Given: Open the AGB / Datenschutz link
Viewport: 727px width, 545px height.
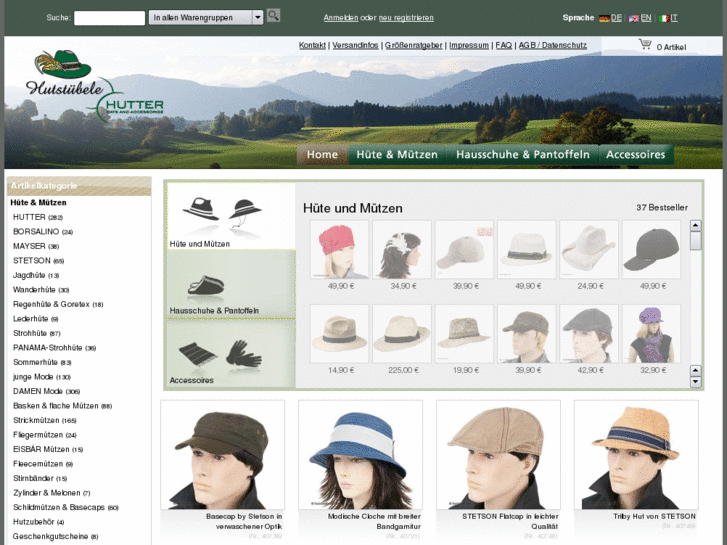Looking at the screenshot, I should coord(553,45).
